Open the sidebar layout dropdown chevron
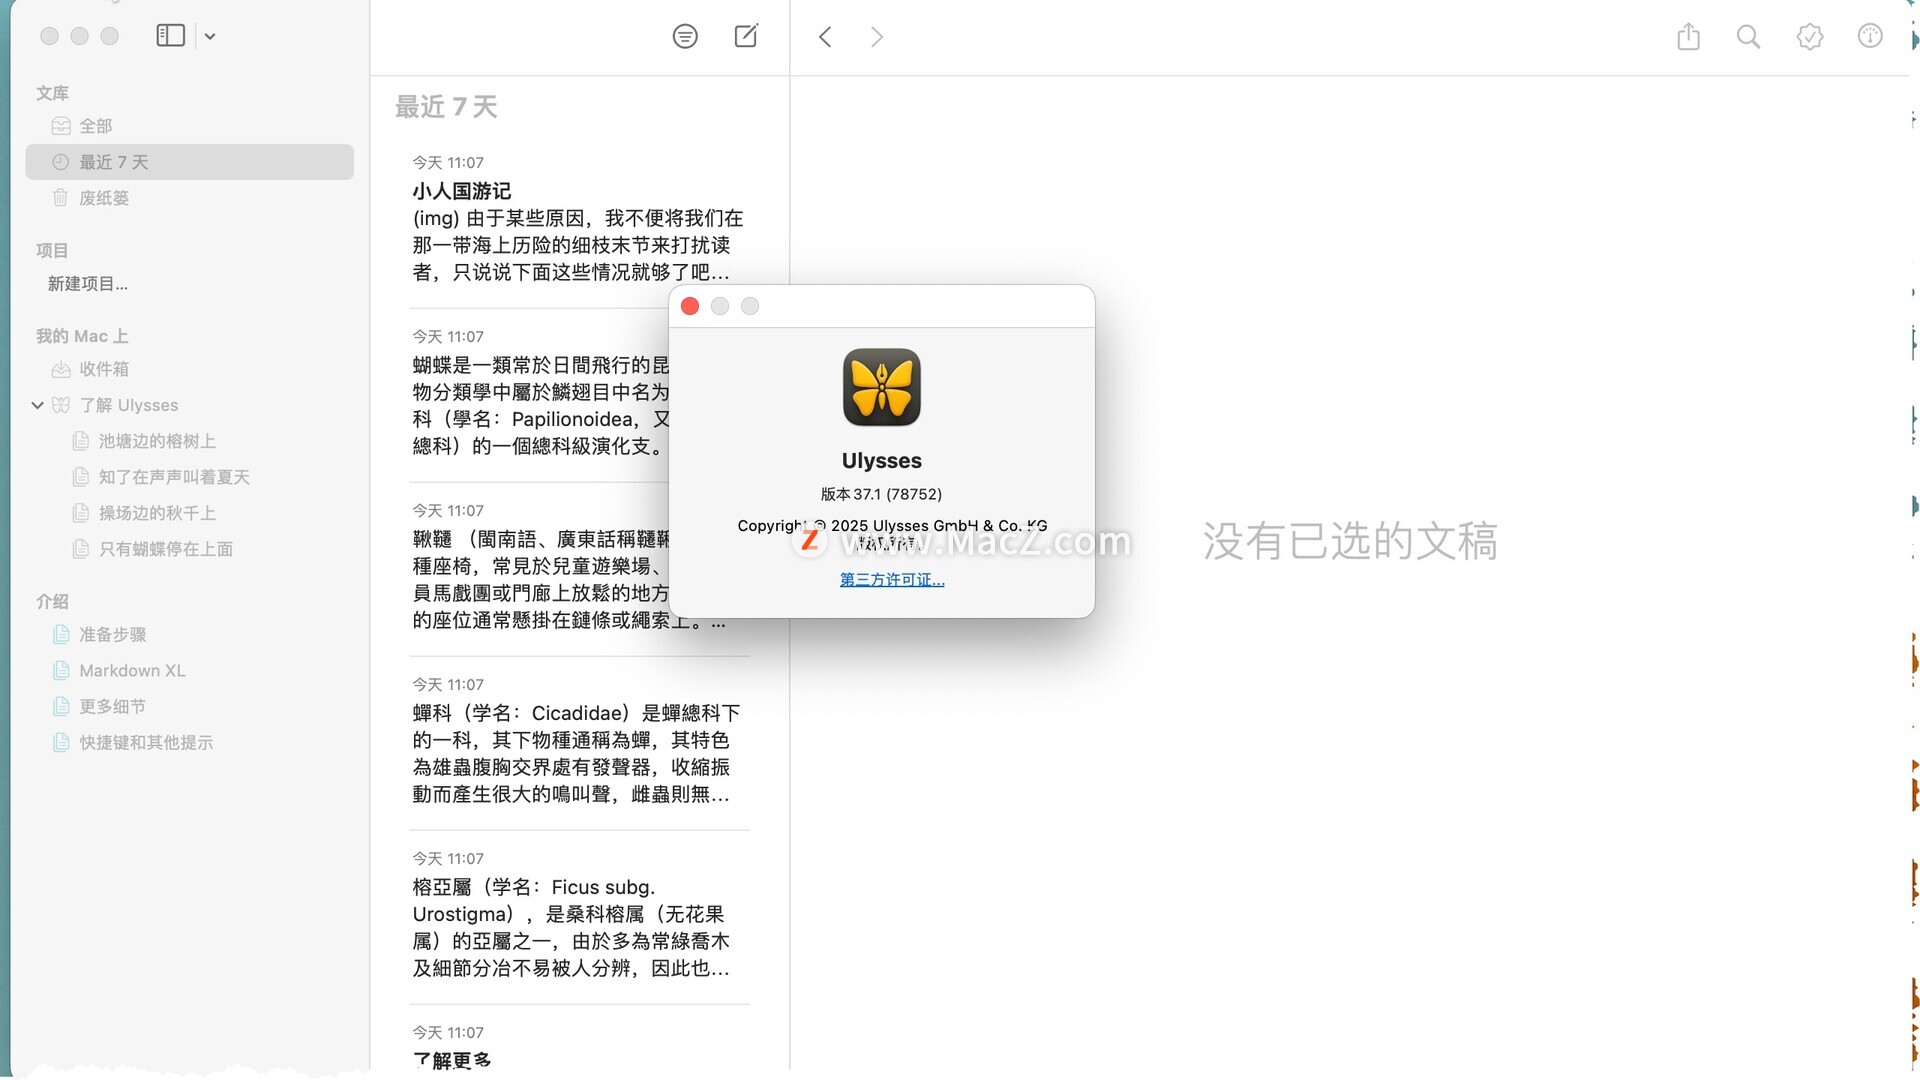The width and height of the screenshot is (1920, 1080). pyautogui.click(x=210, y=37)
